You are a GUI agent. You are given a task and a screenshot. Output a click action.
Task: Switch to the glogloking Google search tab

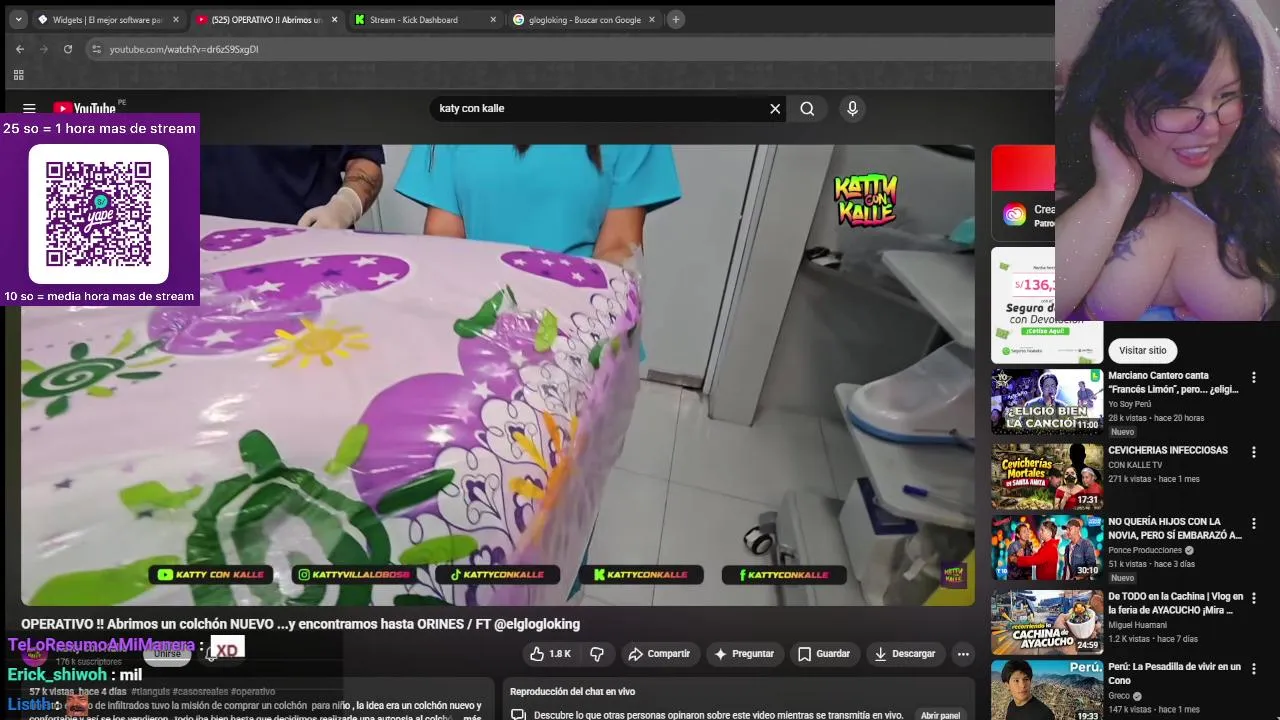[584, 19]
